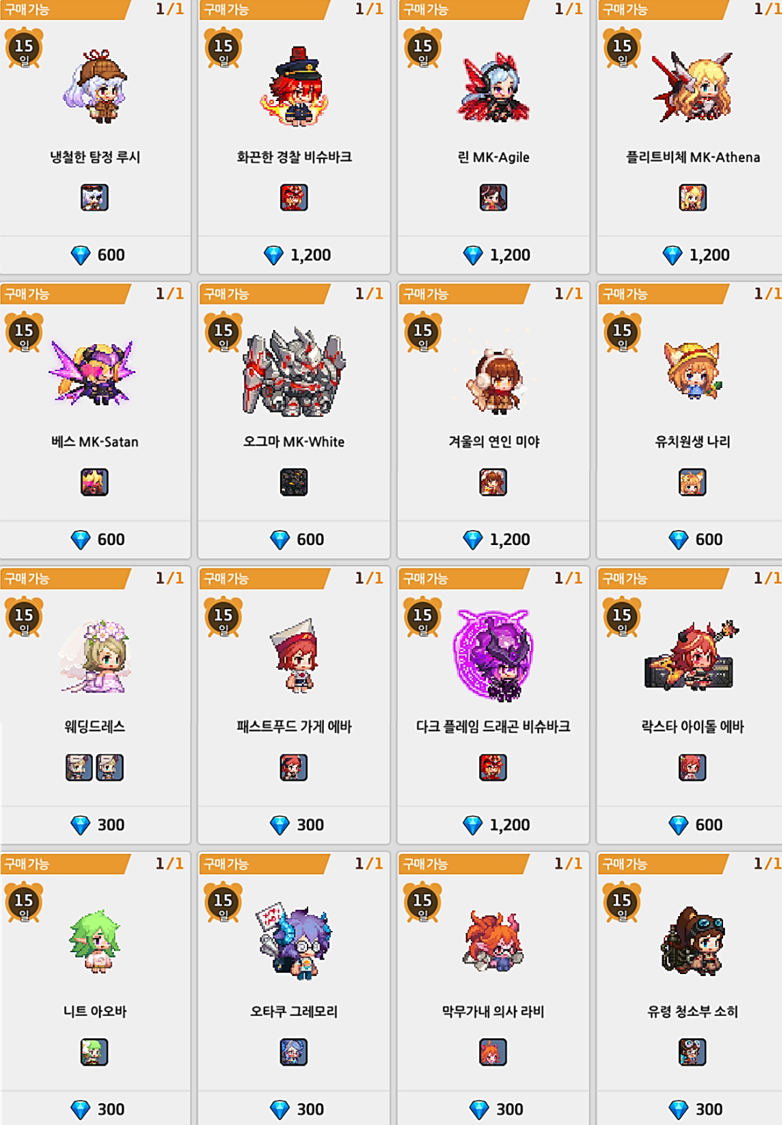This screenshot has width=782, height=1125.
Task: Click 구매가능 banner on 오그마 MK-White card
Action: 264,294
